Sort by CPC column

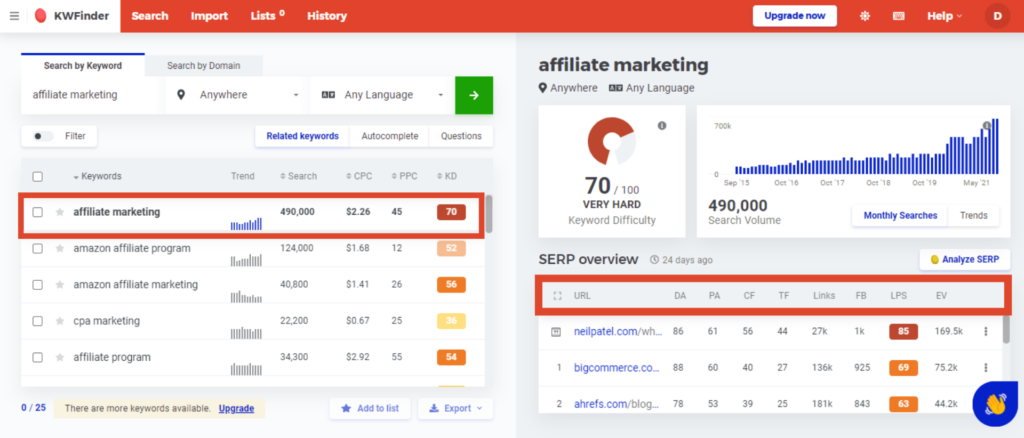point(359,176)
